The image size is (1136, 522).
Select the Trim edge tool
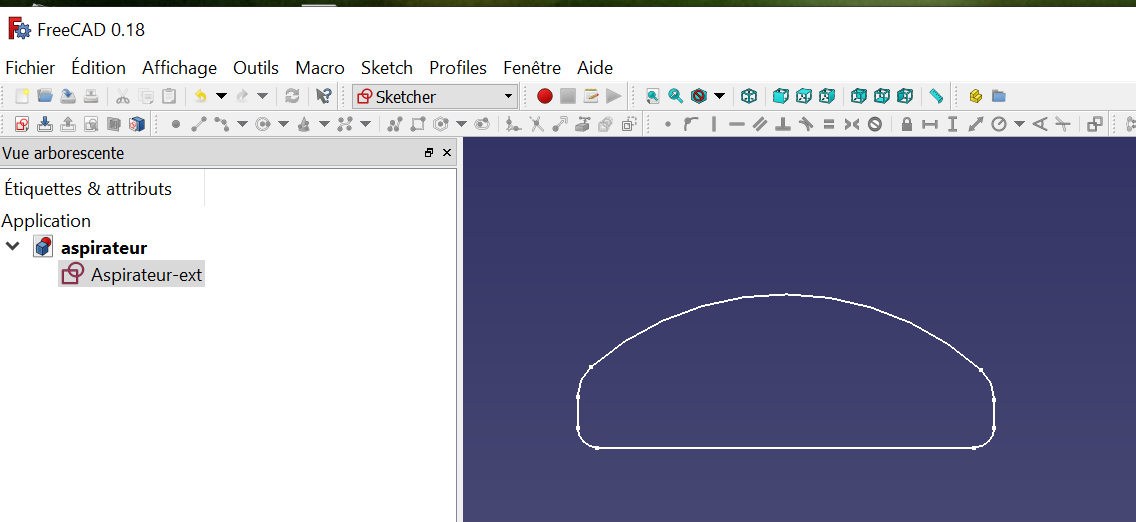(x=536, y=125)
